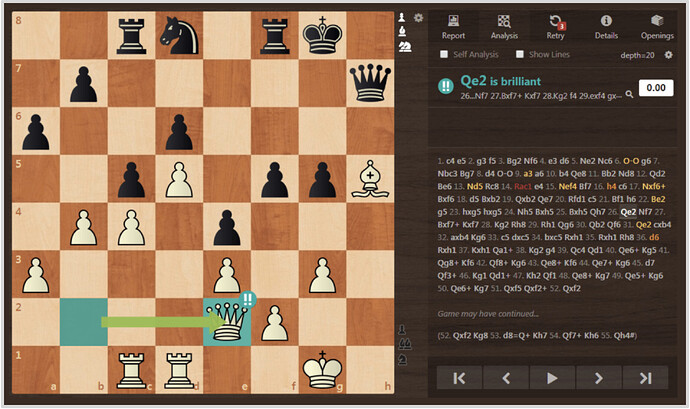
Task: Skip to the last move
Action: tap(644, 377)
